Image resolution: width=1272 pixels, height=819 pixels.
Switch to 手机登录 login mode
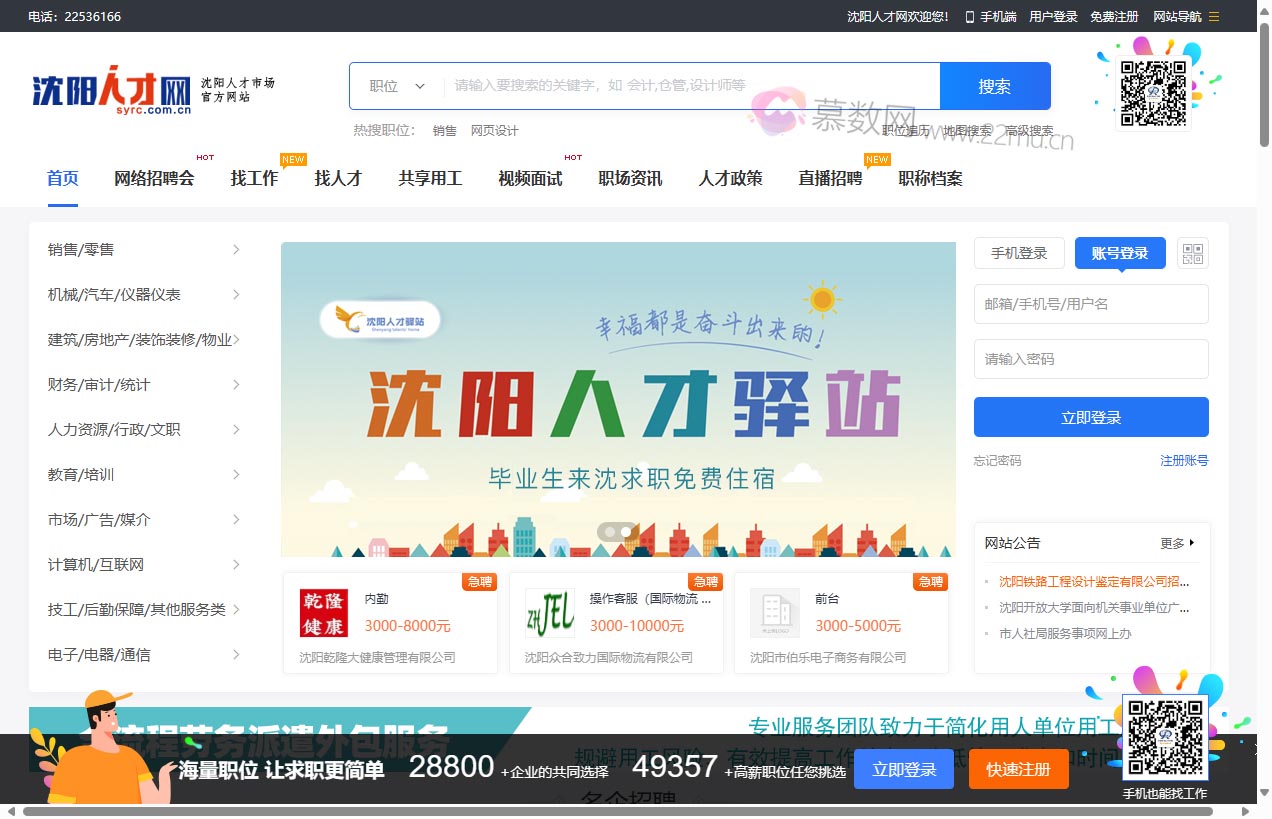(x=1019, y=253)
